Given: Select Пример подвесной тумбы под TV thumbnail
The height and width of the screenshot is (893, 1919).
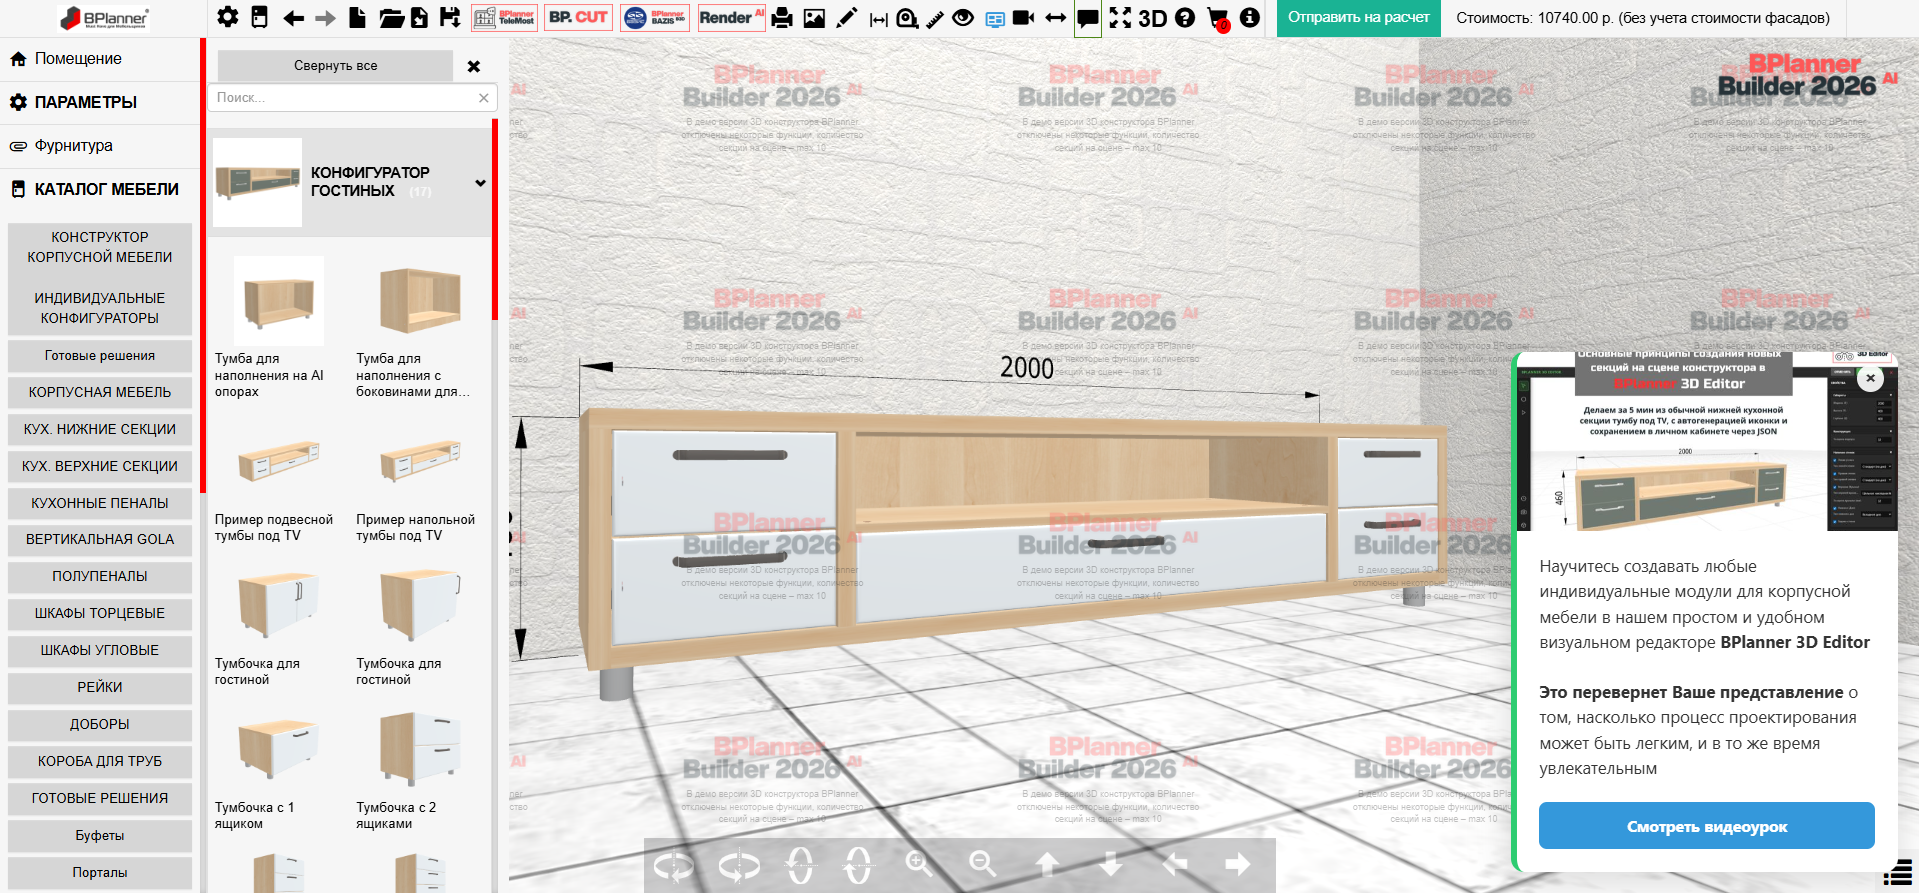Looking at the screenshot, I should (279, 462).
